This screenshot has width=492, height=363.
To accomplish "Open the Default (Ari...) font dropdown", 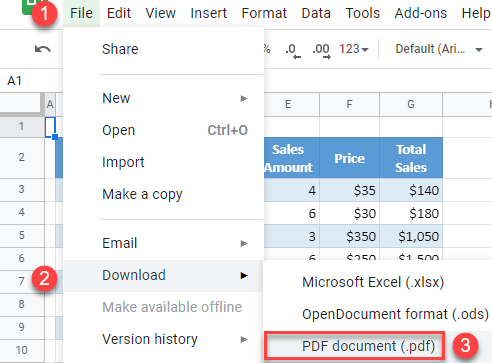I will click(439, 49).
